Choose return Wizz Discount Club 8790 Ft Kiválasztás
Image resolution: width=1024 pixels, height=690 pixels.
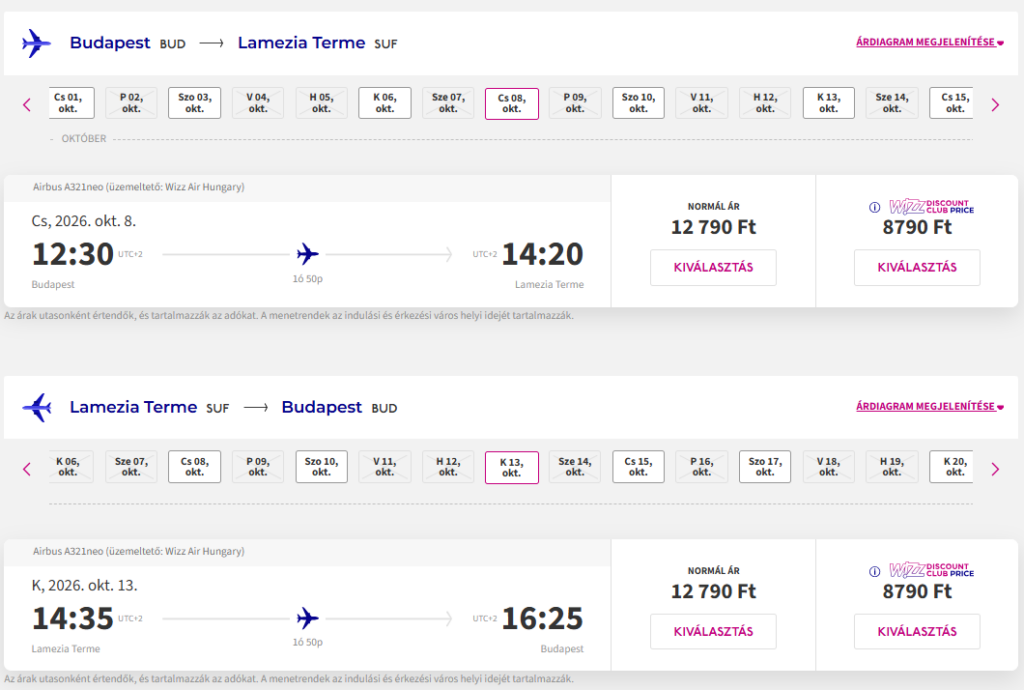(x=917, y=631)
